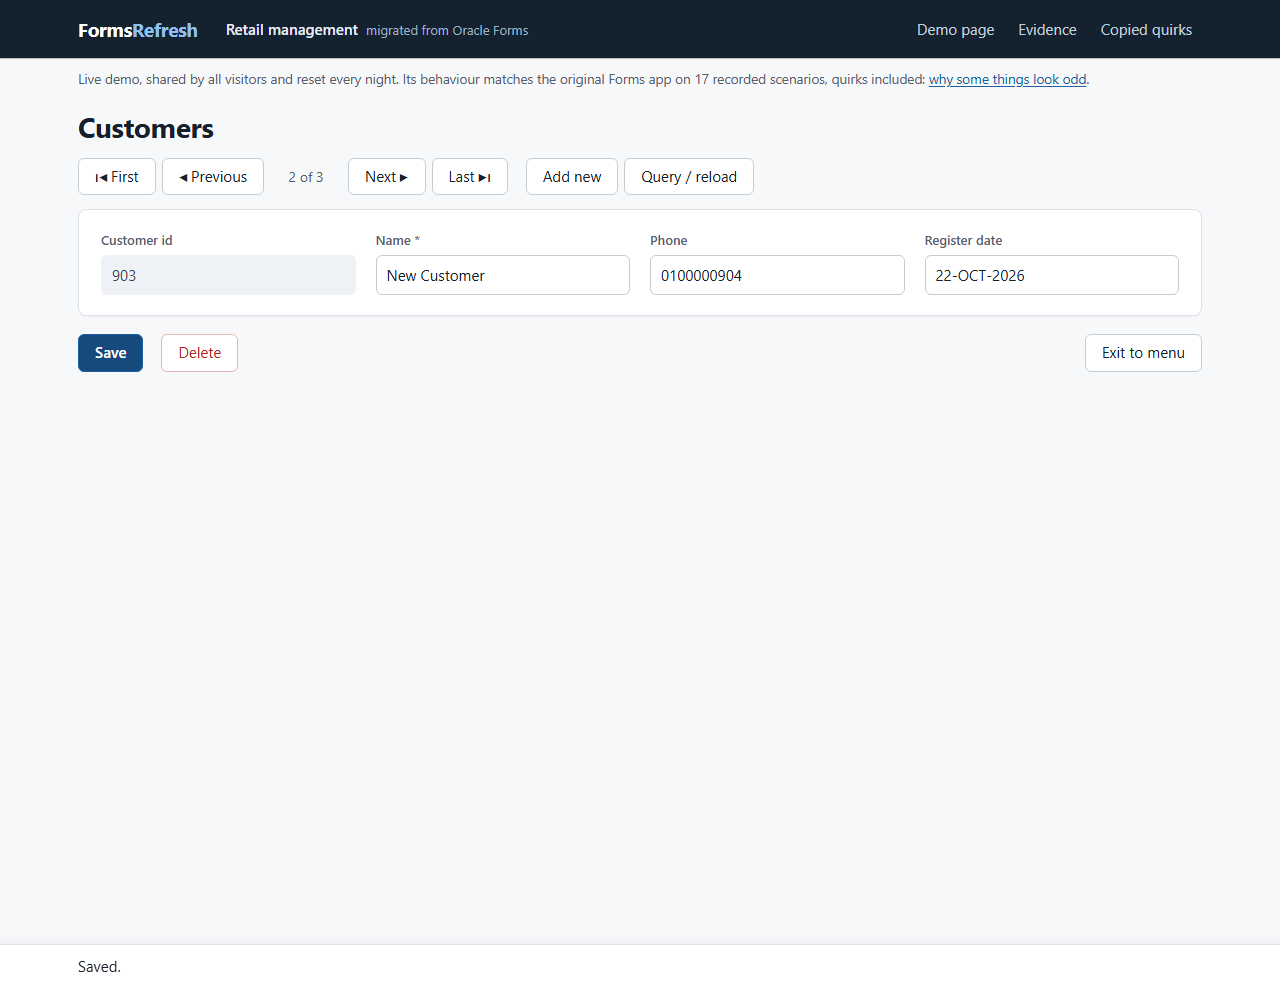1280x1000 pixels.
Task: Focus the Register date field
Action: point(1052,275)
